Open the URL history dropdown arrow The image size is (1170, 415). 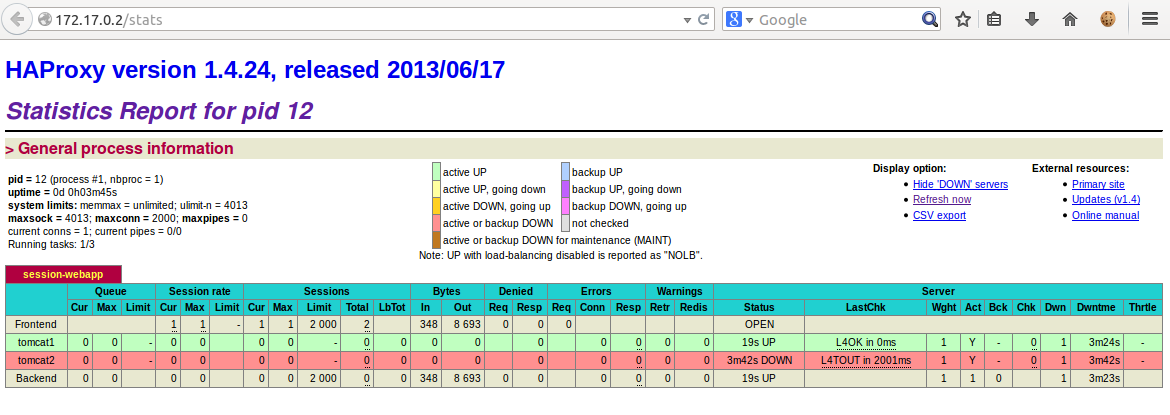coord(687,20)
